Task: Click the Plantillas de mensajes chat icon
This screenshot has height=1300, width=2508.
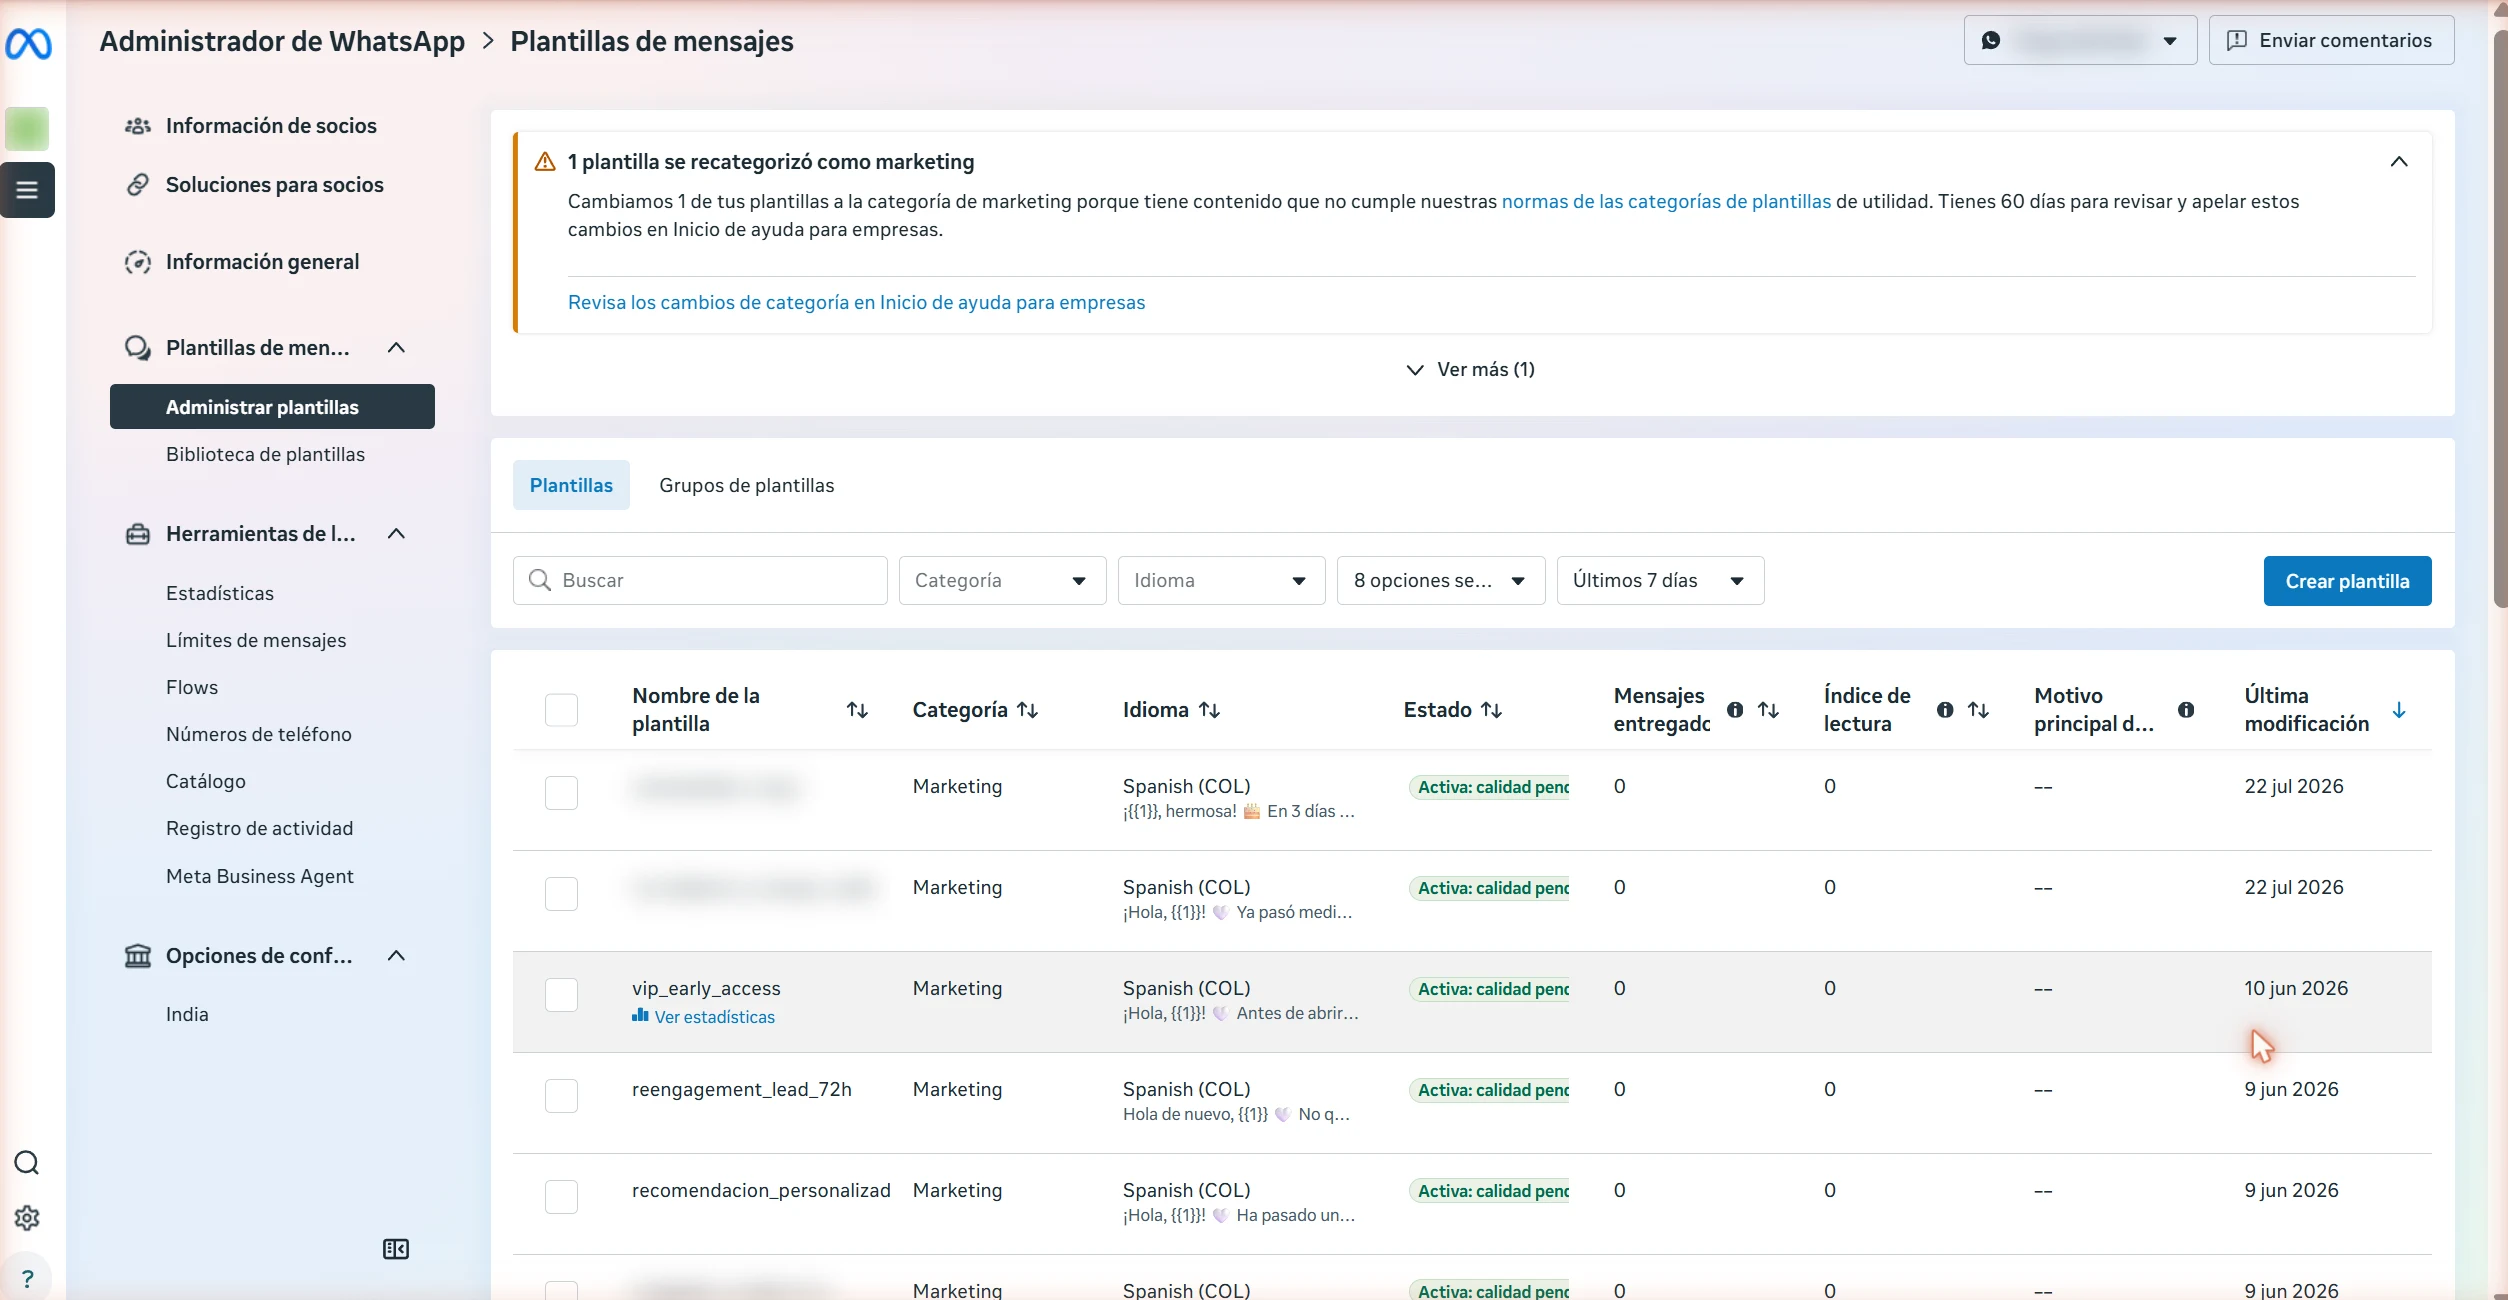Action: (x=138, y=348)
